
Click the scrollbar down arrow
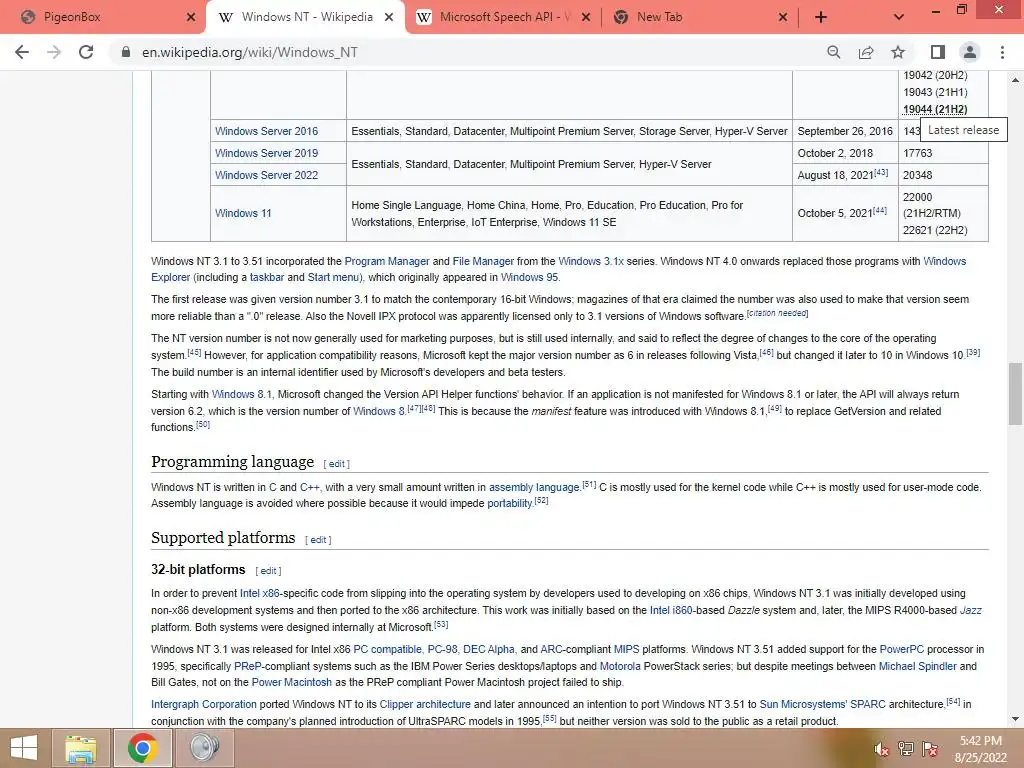1015,719
